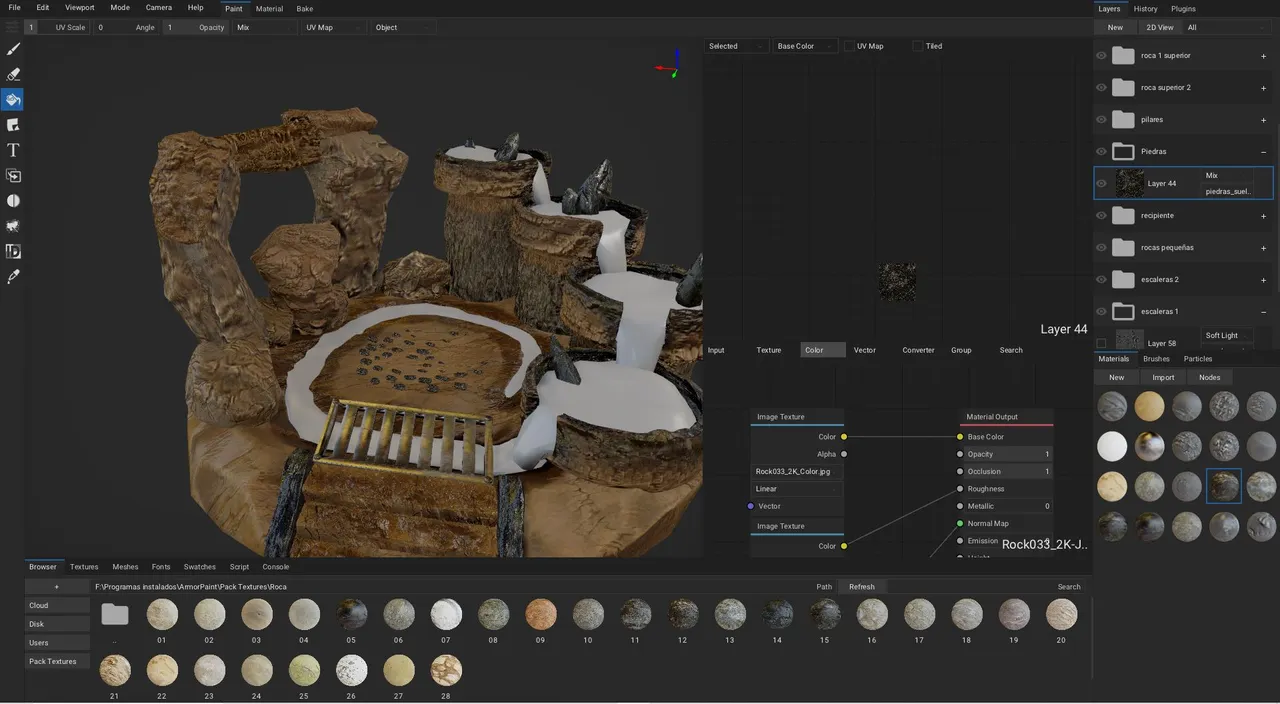Show Layer 58 via its checkbox
This screenshot has width=1280, height=704.
[x=1101, y=344]
